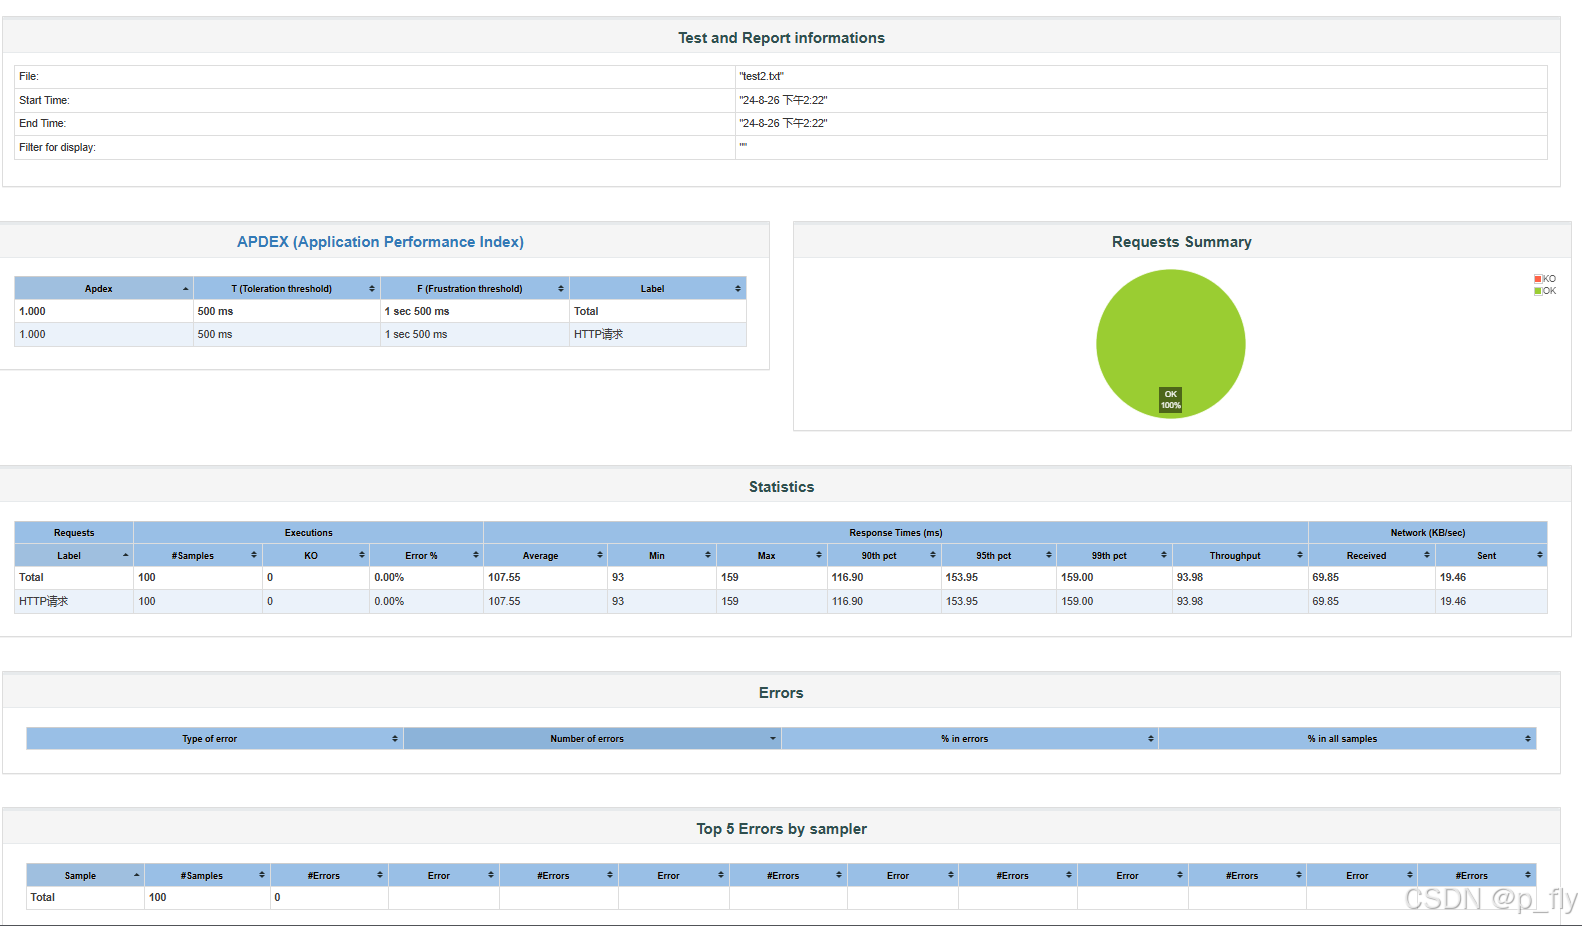Viewport: 1582px width, 926px height.
Task: Sort Statistics by 99th pct column
Action: pos(1114,555)
